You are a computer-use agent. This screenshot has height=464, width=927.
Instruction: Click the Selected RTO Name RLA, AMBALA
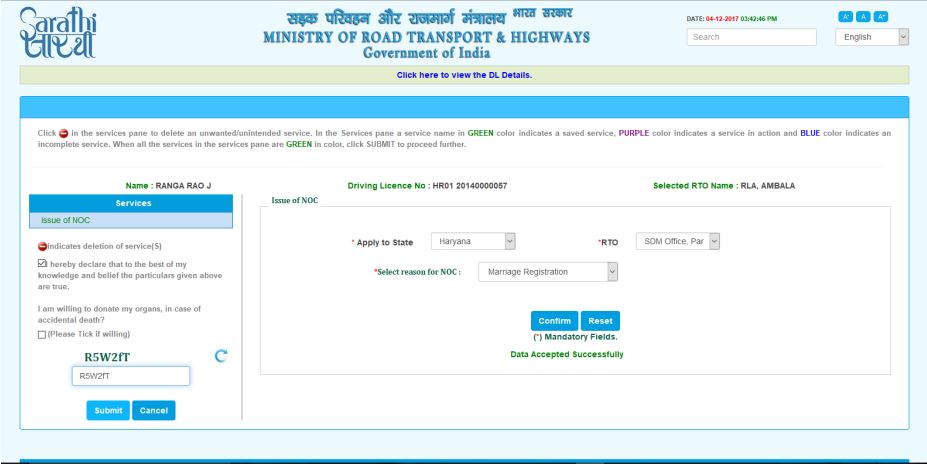pos(724,186)
